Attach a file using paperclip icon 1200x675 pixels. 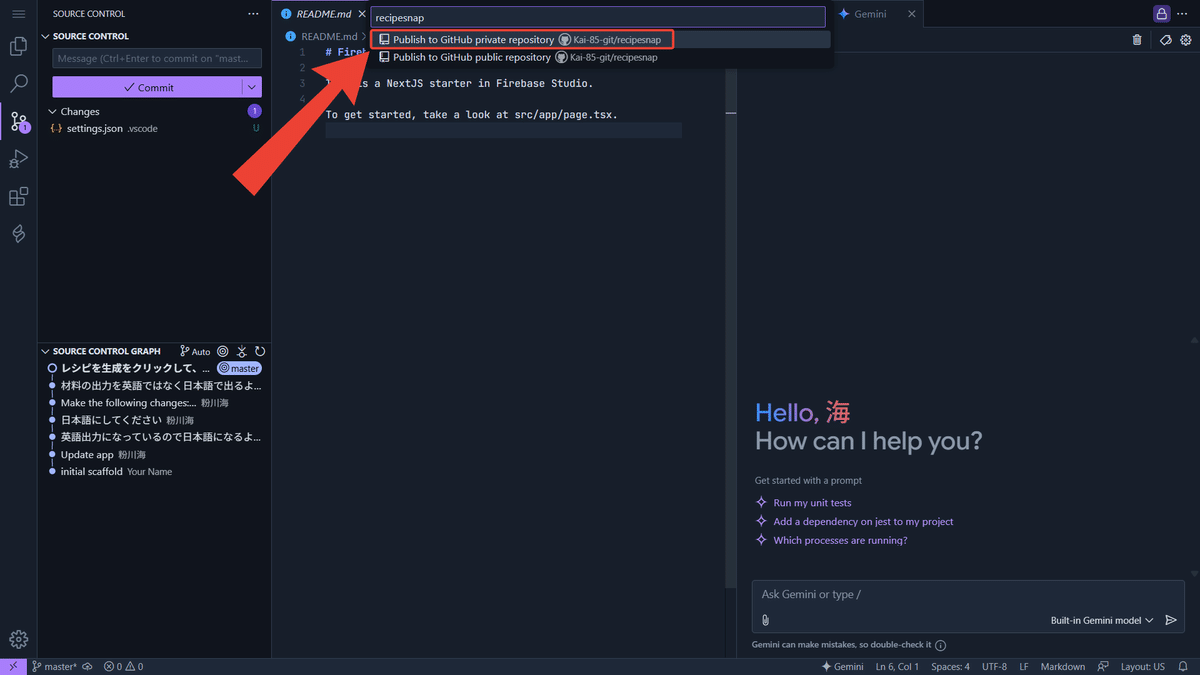[x=766, y=620]
